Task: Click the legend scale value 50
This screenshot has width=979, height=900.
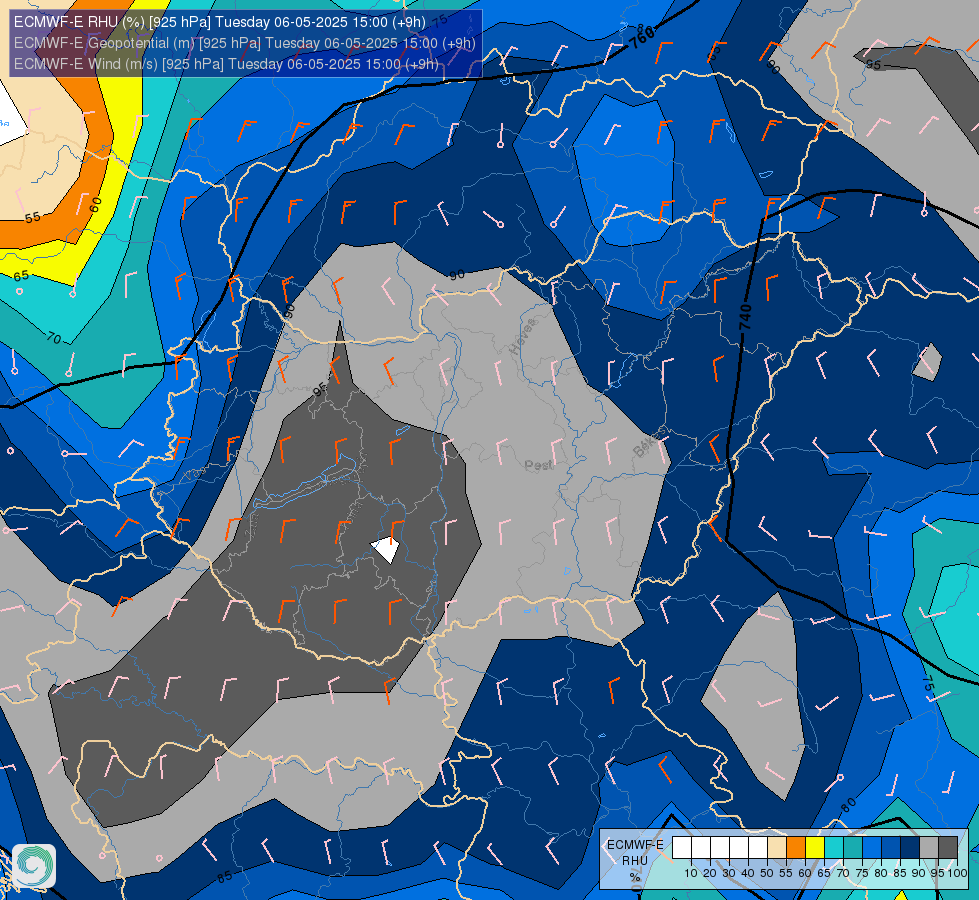Action: coord(767,873)
